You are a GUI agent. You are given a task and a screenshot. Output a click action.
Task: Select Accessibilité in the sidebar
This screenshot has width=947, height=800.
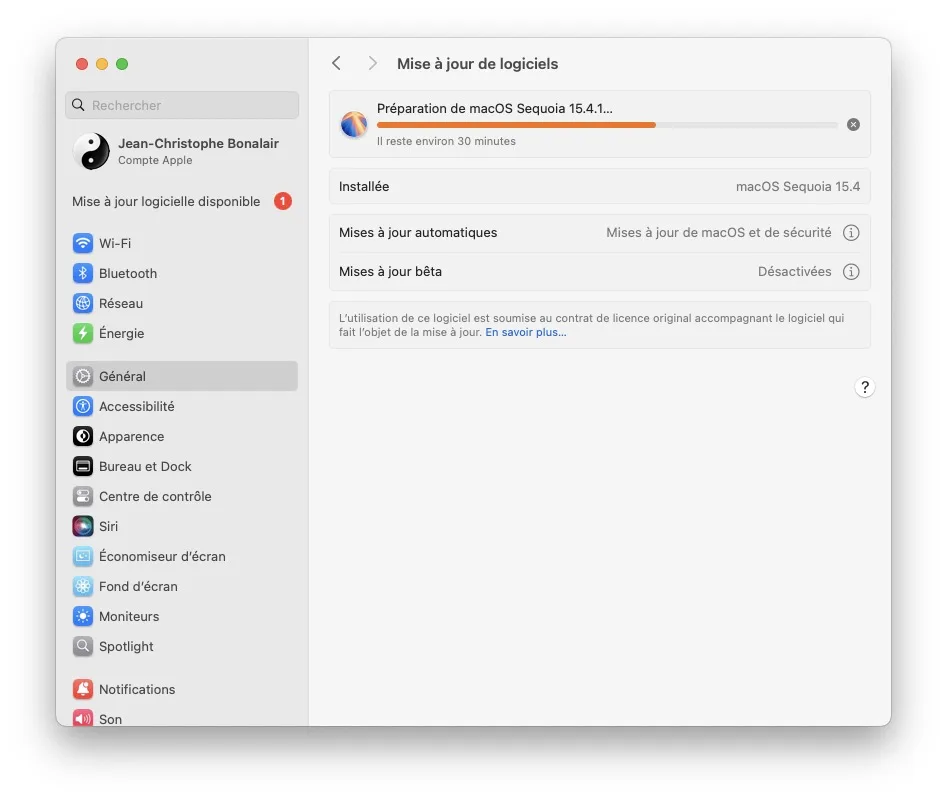click(182, 406)
